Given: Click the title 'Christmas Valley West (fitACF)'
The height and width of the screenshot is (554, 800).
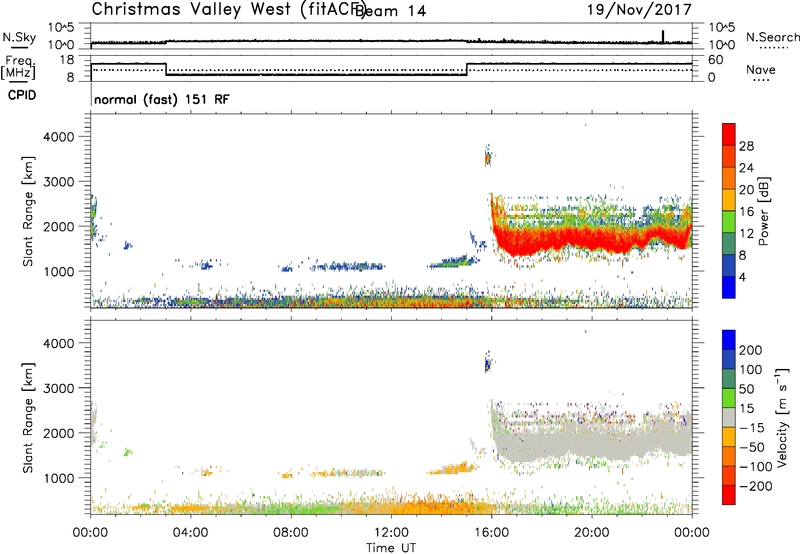Looking at the screenshot, I should [x=228, y=10].
